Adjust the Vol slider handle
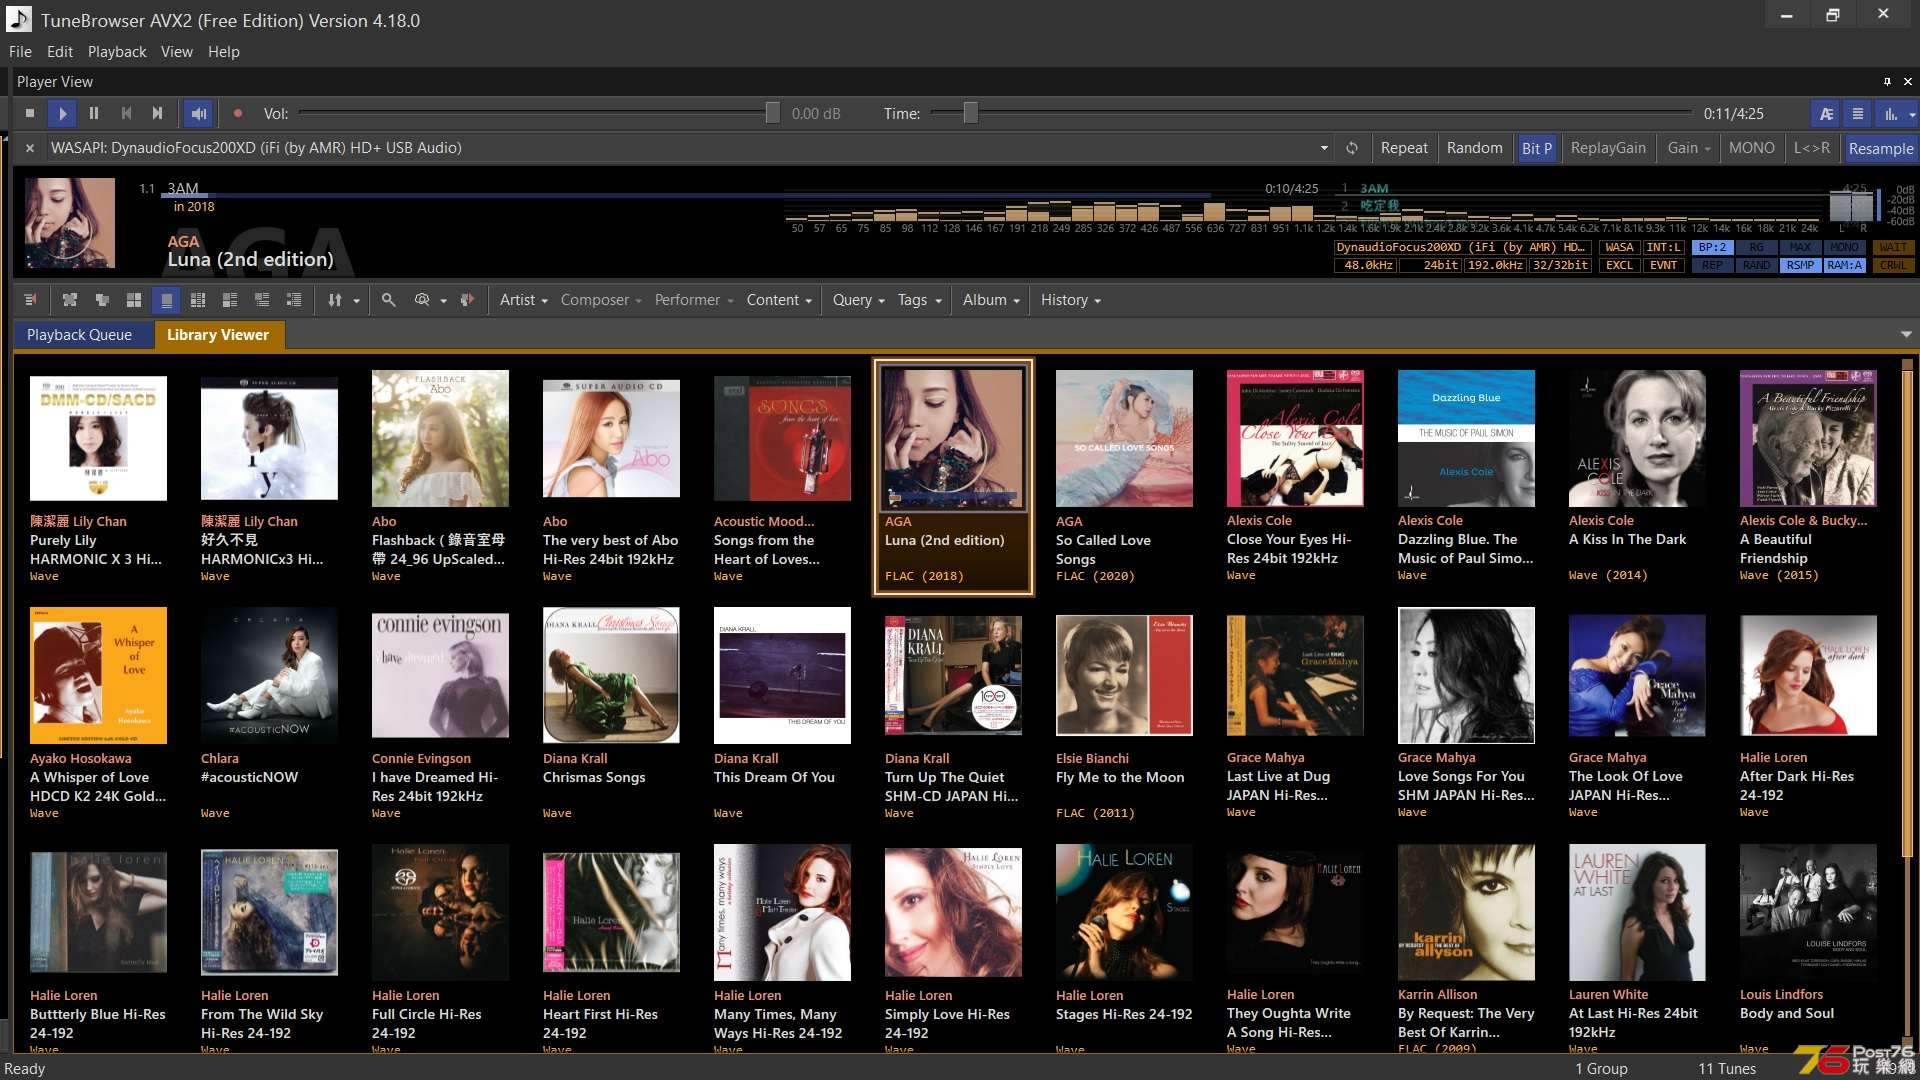Image resolution: width=1920 pixels, height=1080 pixels. coord(772,114)
